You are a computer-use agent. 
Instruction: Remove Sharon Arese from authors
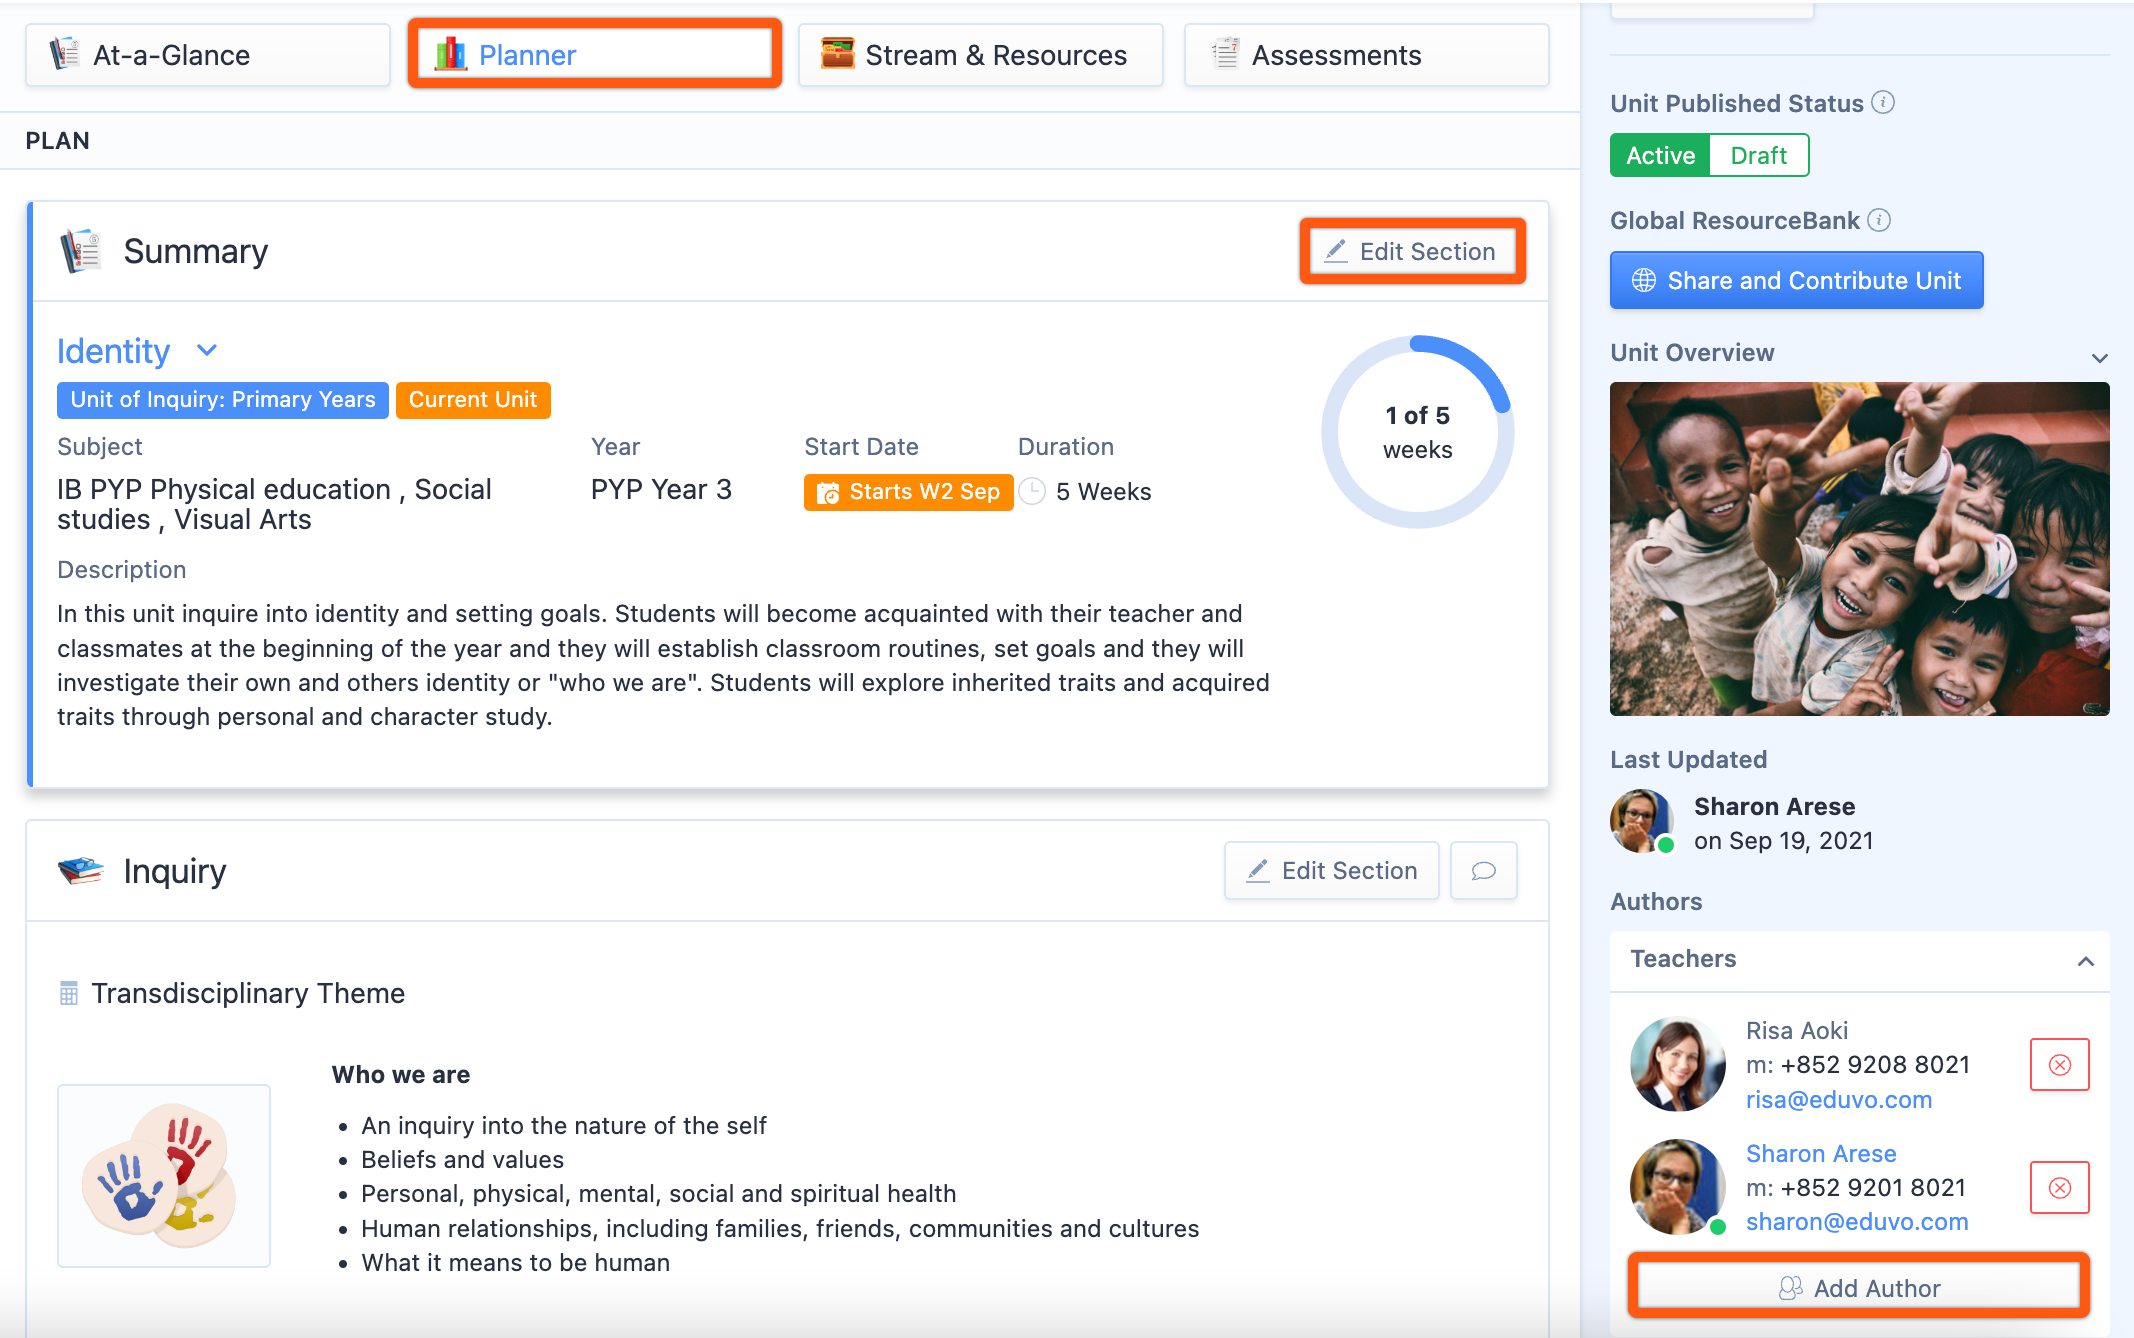click(x=2059, y=1188)
